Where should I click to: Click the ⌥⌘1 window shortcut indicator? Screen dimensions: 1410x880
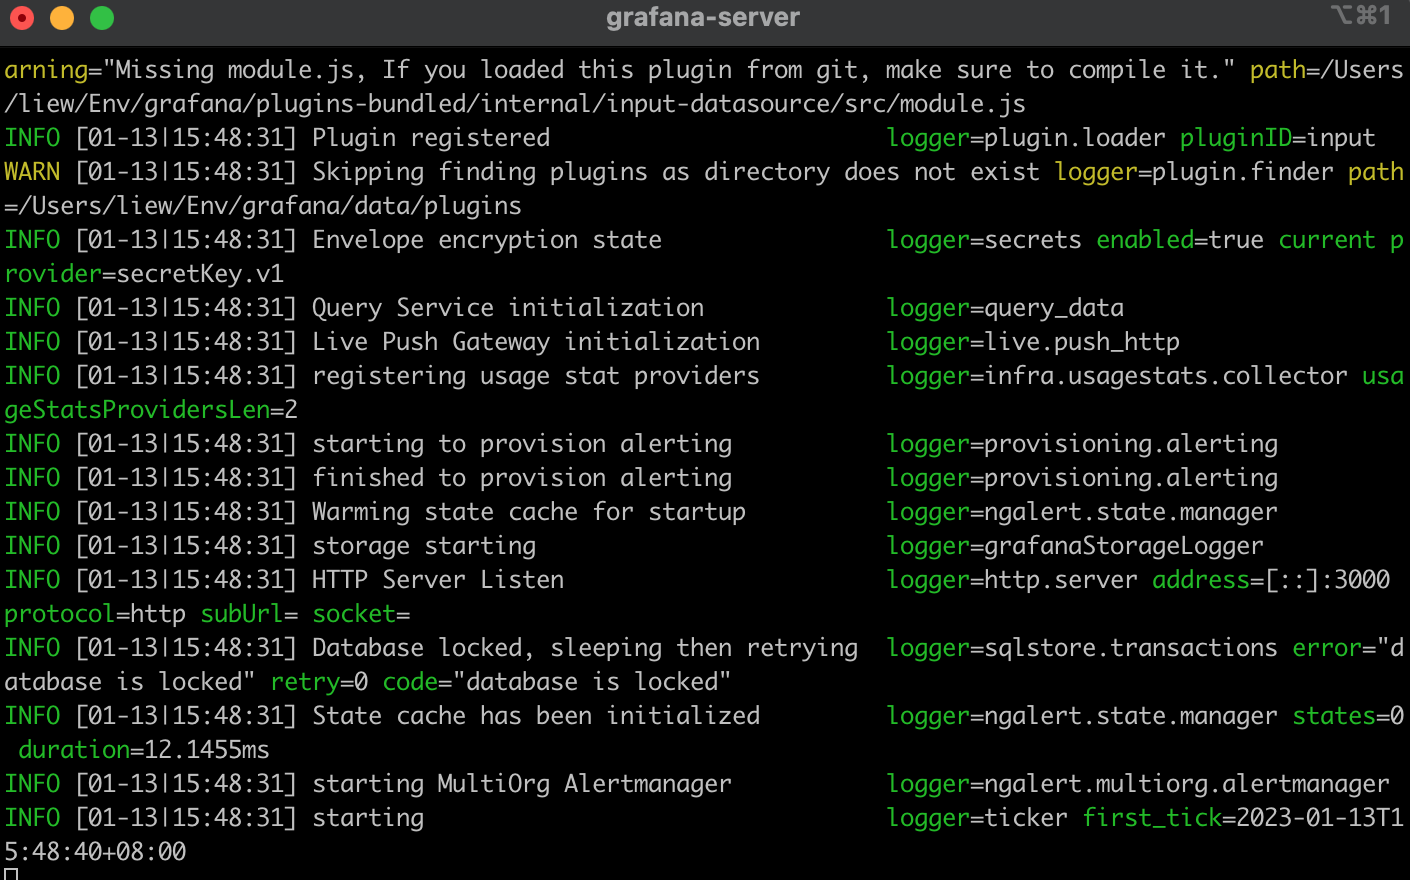click(1360, 16)
